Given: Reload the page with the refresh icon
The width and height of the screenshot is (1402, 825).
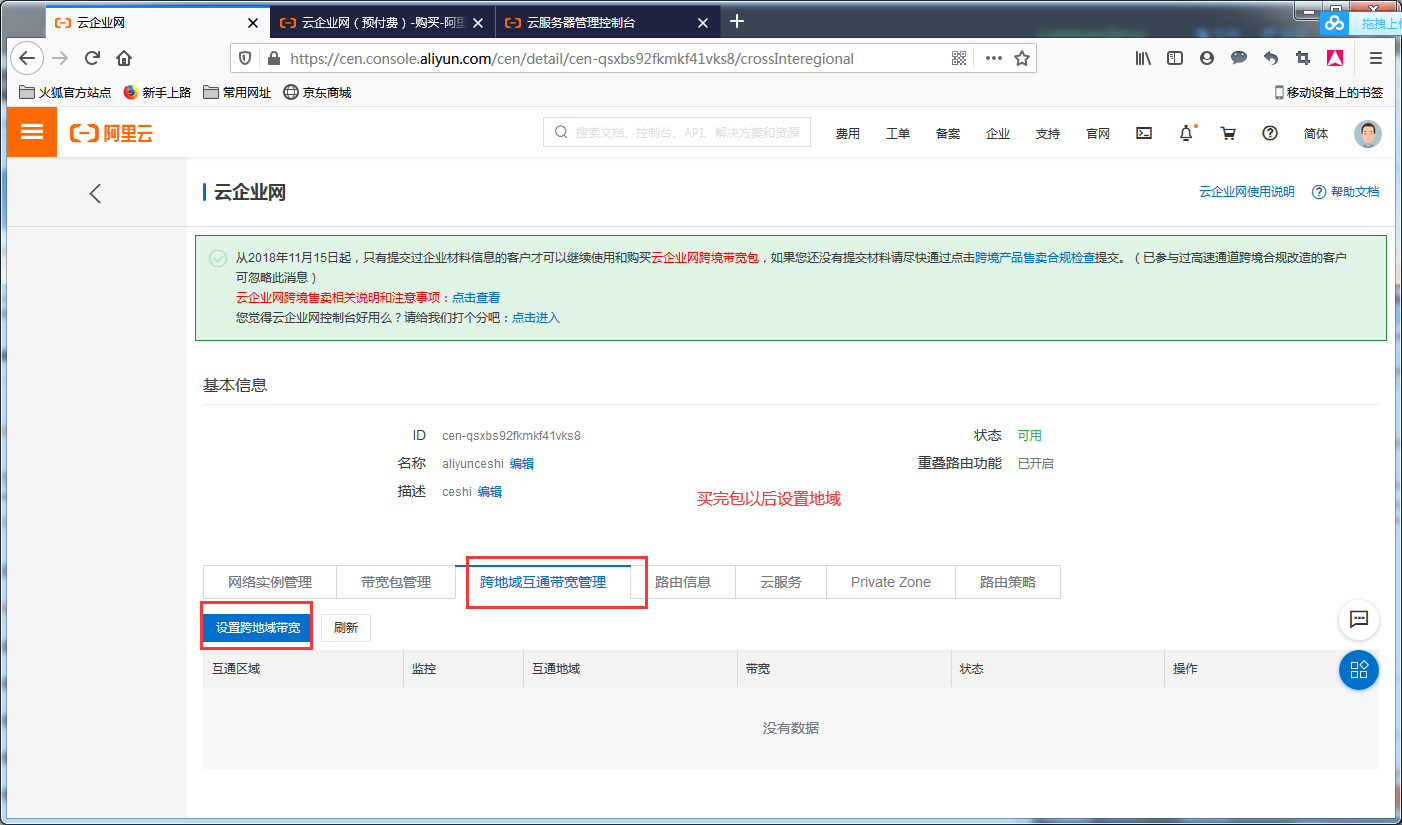Looking at the screenshot, I should pos(92,57).
